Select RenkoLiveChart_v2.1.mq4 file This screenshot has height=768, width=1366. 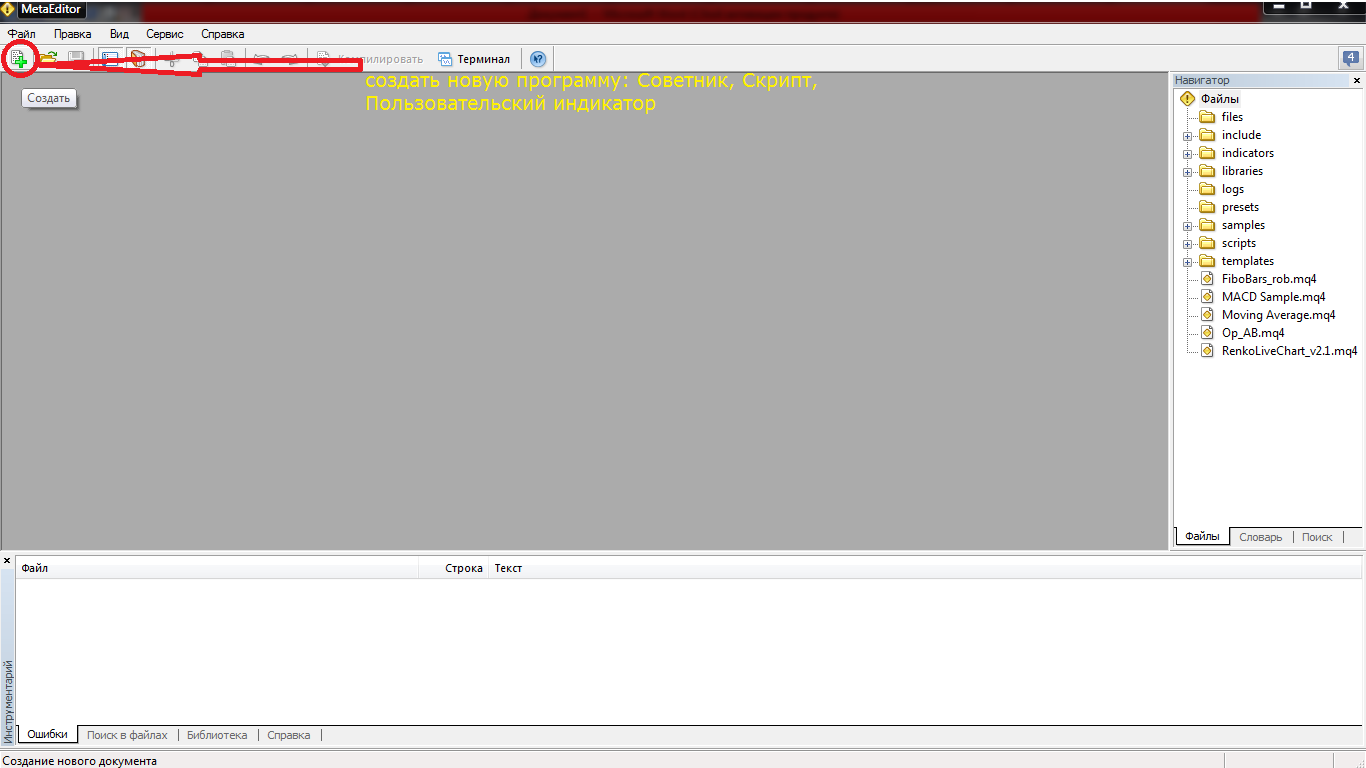click(1289, 351)
